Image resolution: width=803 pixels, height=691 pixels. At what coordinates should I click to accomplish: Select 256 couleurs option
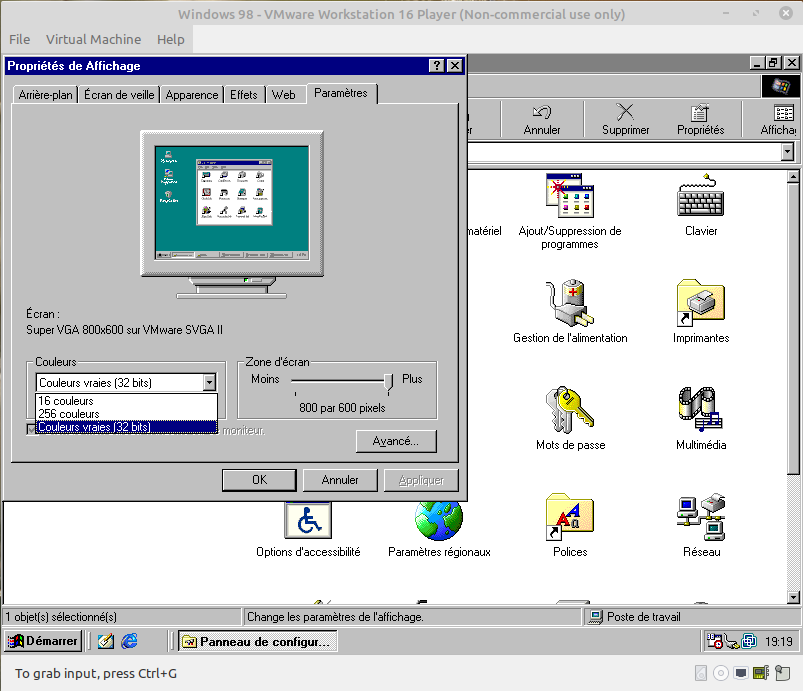click(126, 413)
